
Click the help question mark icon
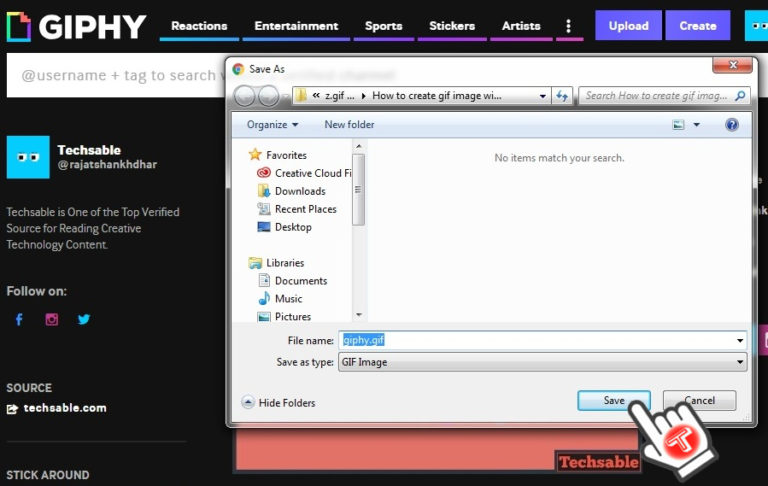pos(732,125)
